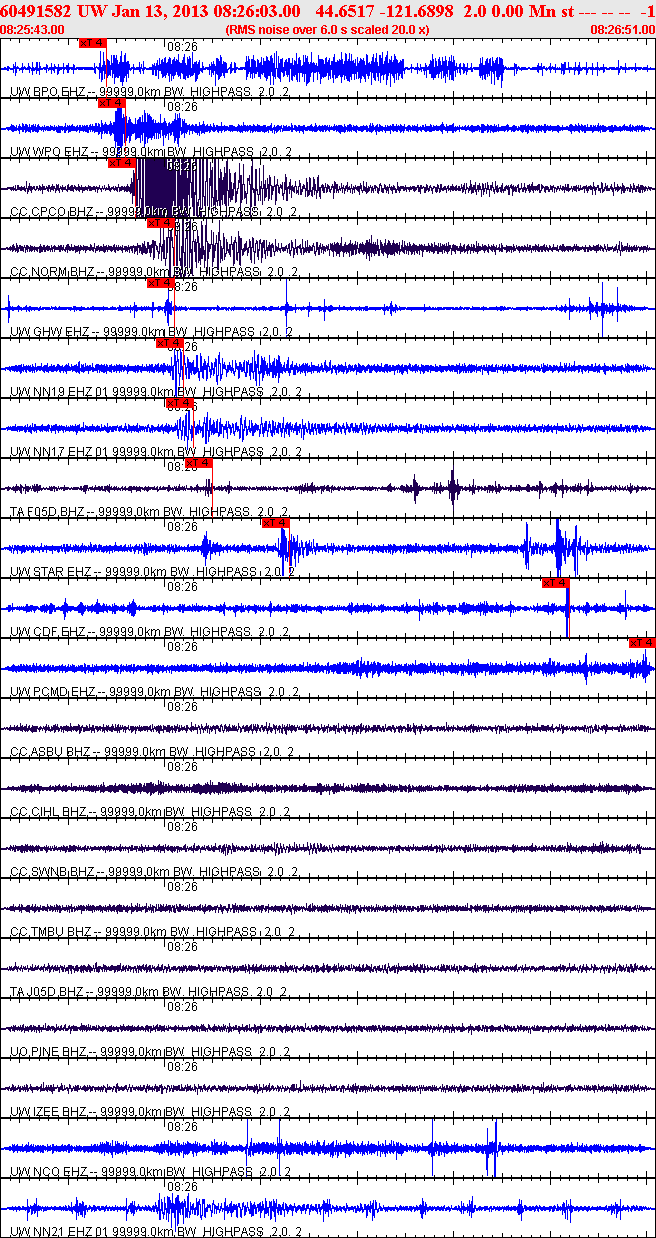Screen dimensions: 656x1238
Task: Select the 'CC CPCO BHZ' station label
Action: [x=52, y=212]
